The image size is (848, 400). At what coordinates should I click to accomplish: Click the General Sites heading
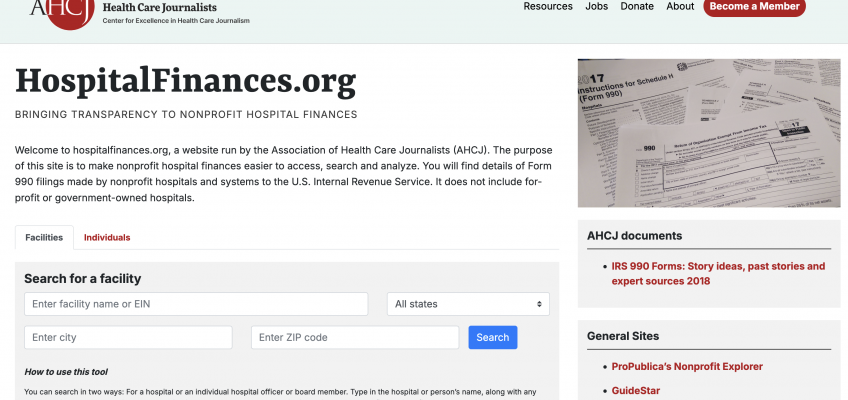[623, 336]
